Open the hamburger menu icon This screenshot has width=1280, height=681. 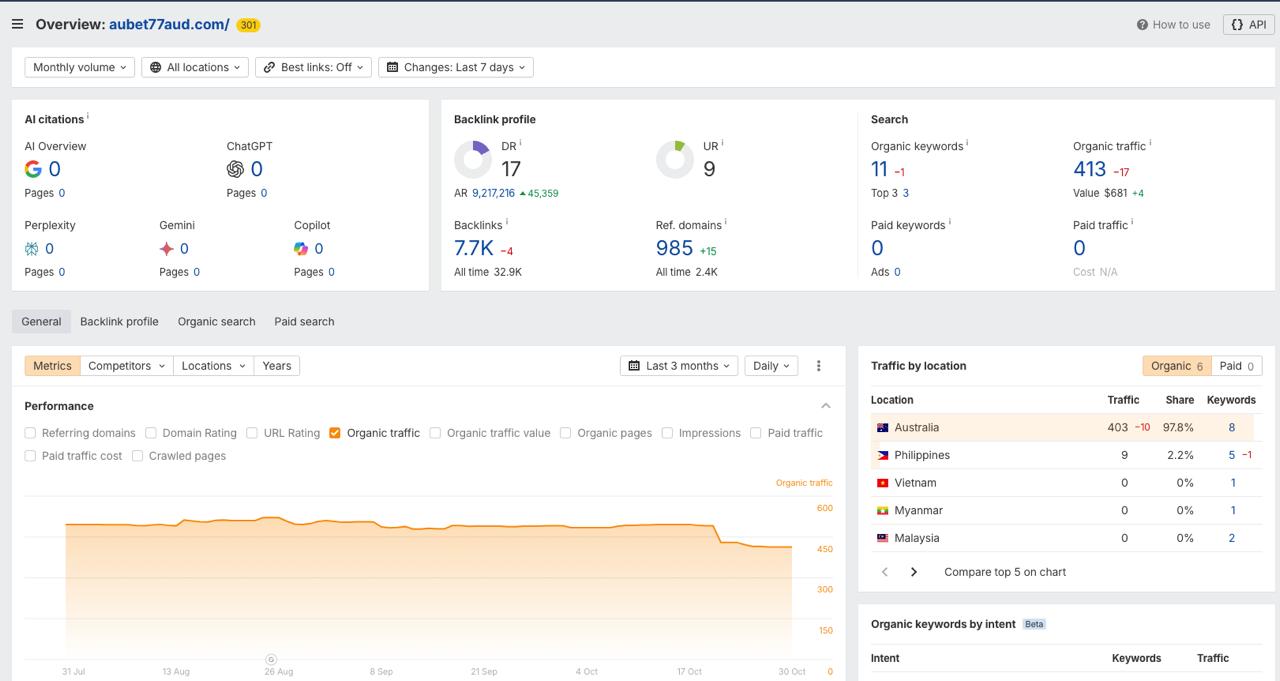17,24
